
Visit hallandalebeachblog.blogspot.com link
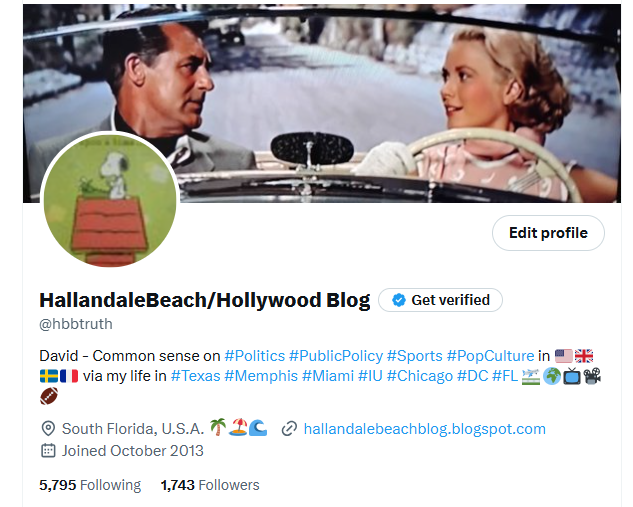[x=424, y=429]
